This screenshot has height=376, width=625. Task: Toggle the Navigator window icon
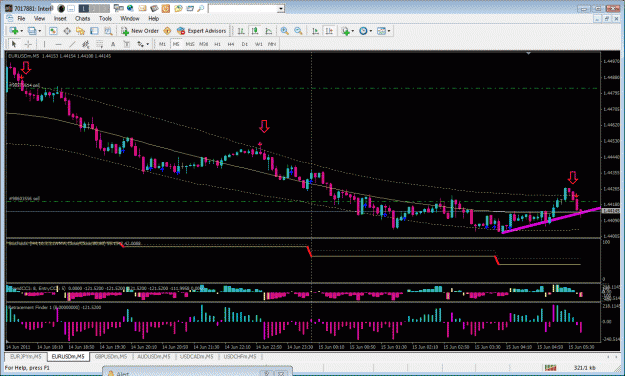(x=81, y=31)
